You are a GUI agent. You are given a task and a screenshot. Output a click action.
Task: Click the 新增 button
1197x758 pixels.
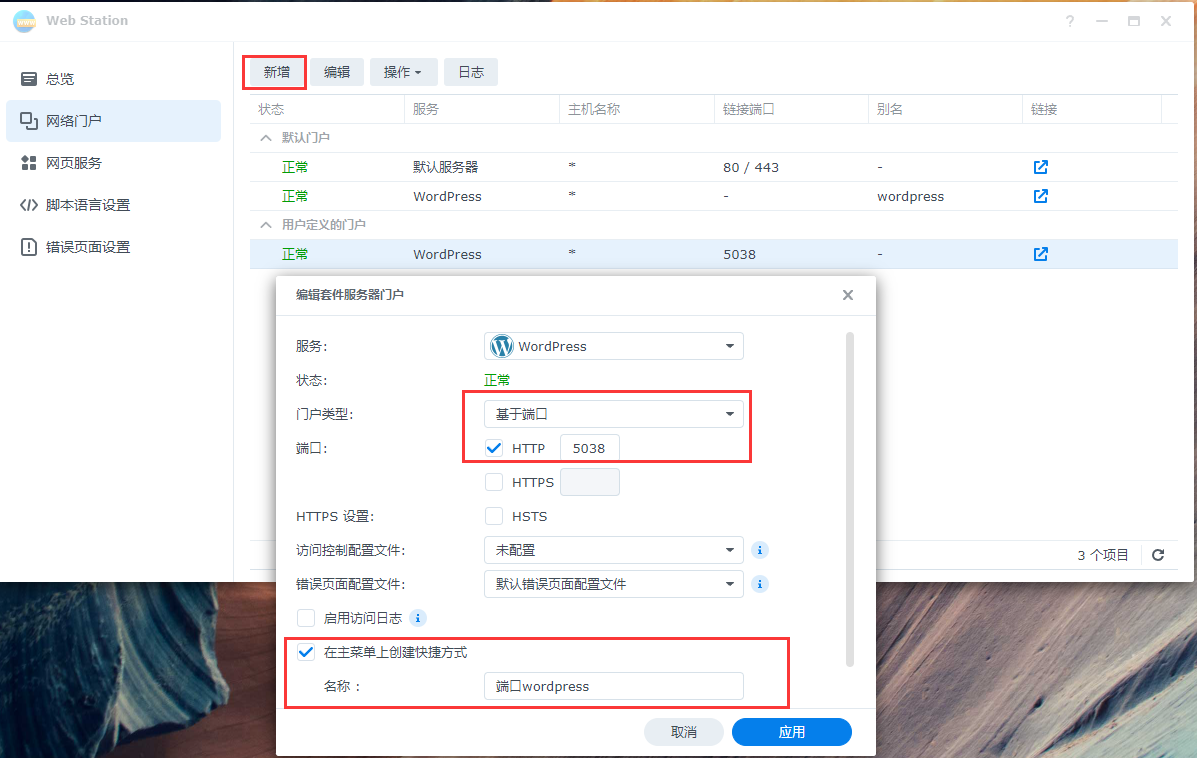pos(277,72)
